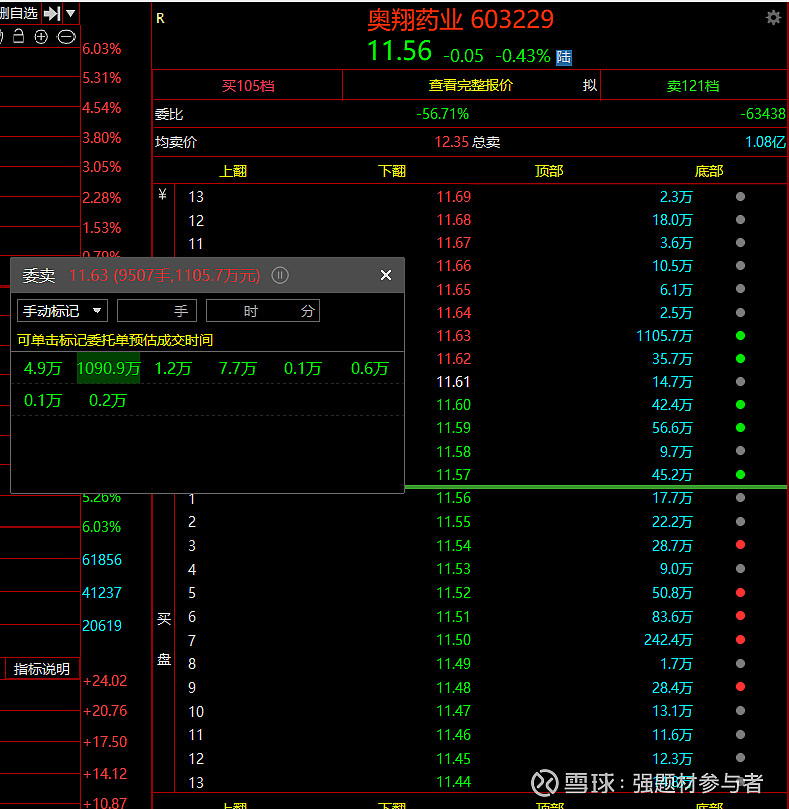Click the ¥ icon beside sell levels
The image size is (789, 809).
163,195
